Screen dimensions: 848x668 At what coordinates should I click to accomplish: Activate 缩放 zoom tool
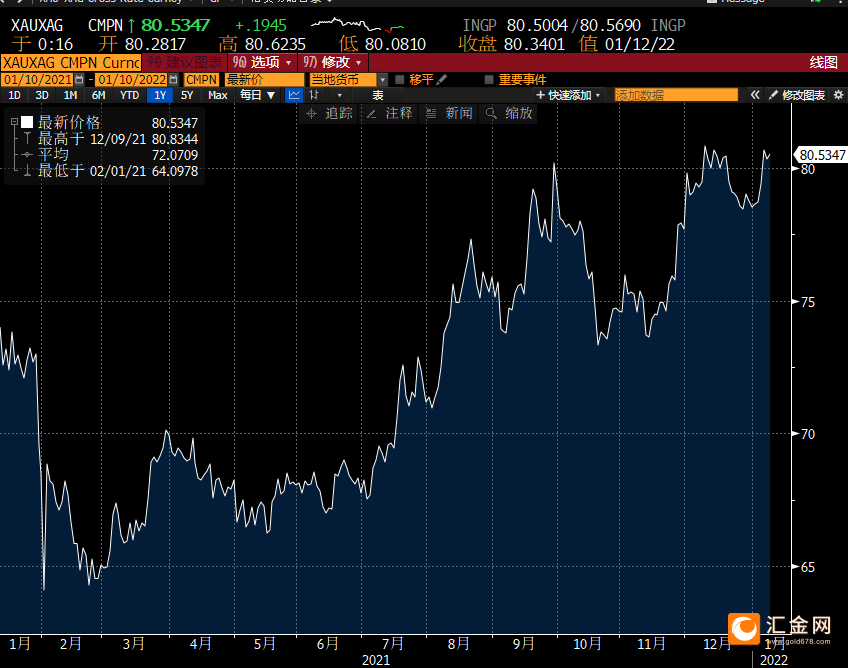click(x=508, y=114)
